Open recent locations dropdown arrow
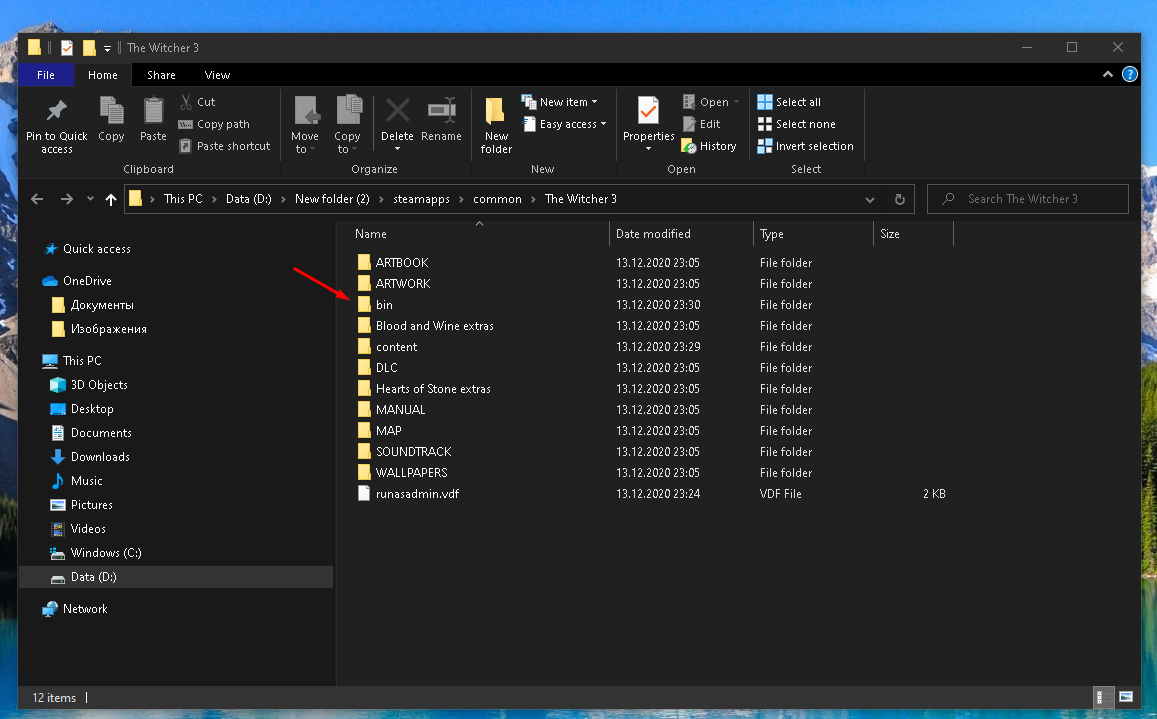1157x719 pixels. [90, 199]
